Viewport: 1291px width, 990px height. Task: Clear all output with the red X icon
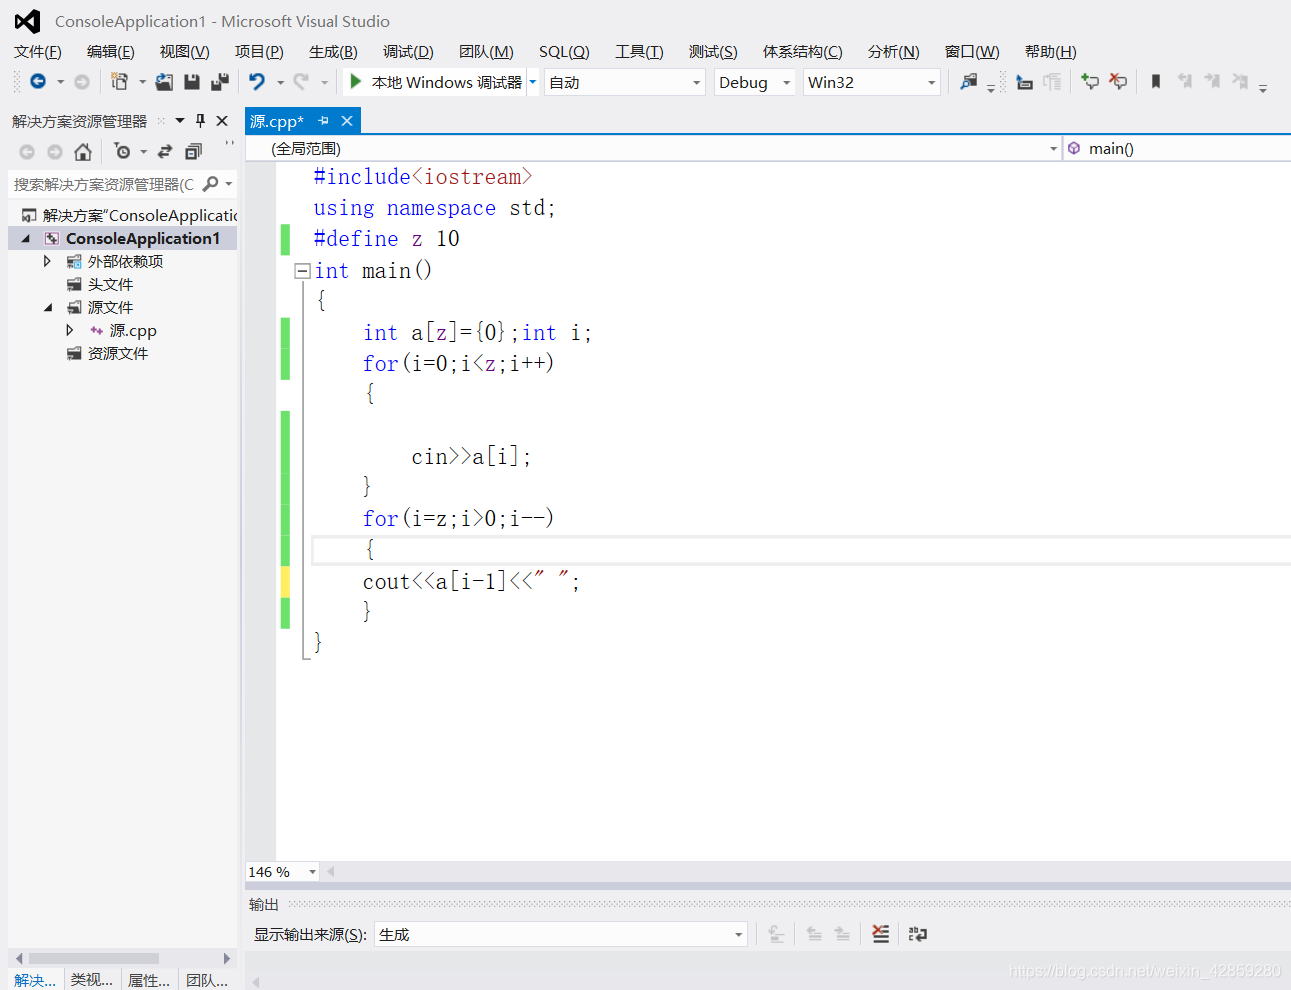pos(880,934)
